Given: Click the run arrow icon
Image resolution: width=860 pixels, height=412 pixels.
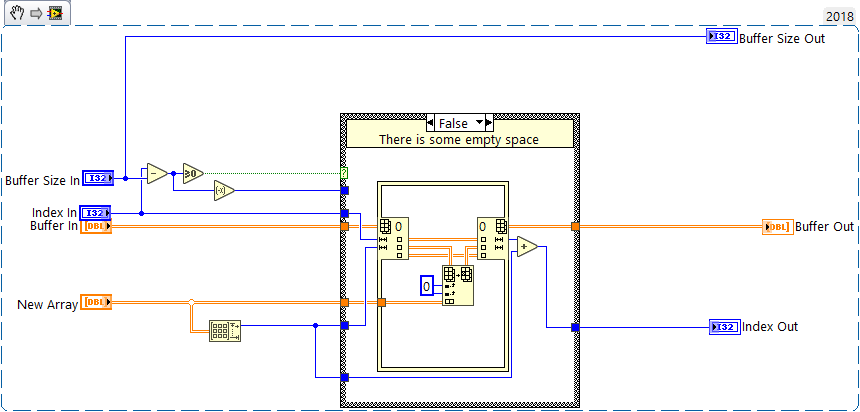Looking at the screenshot, I should point(36,13).
